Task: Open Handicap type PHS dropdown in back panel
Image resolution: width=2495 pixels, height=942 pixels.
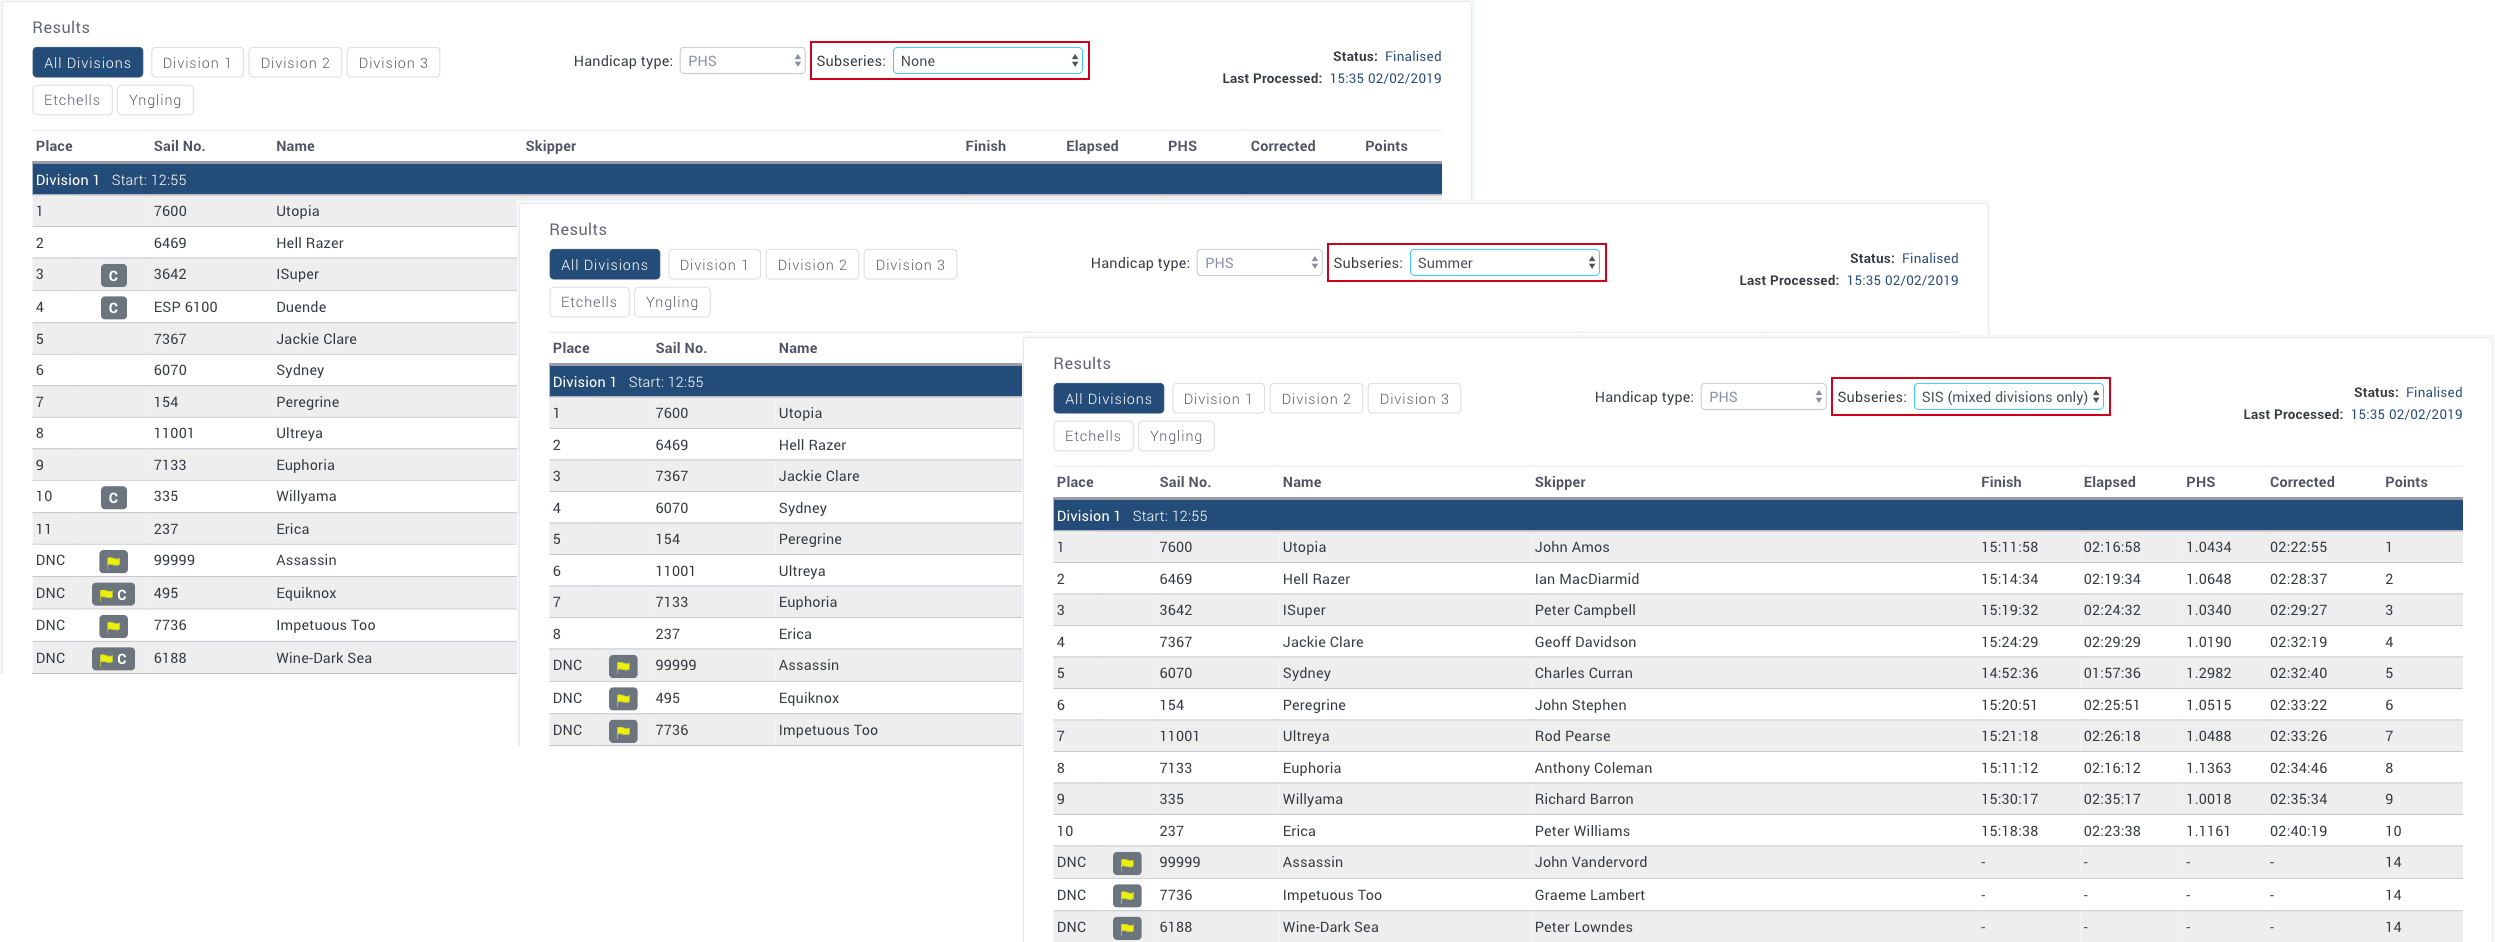Action: [x=742, y=61]
